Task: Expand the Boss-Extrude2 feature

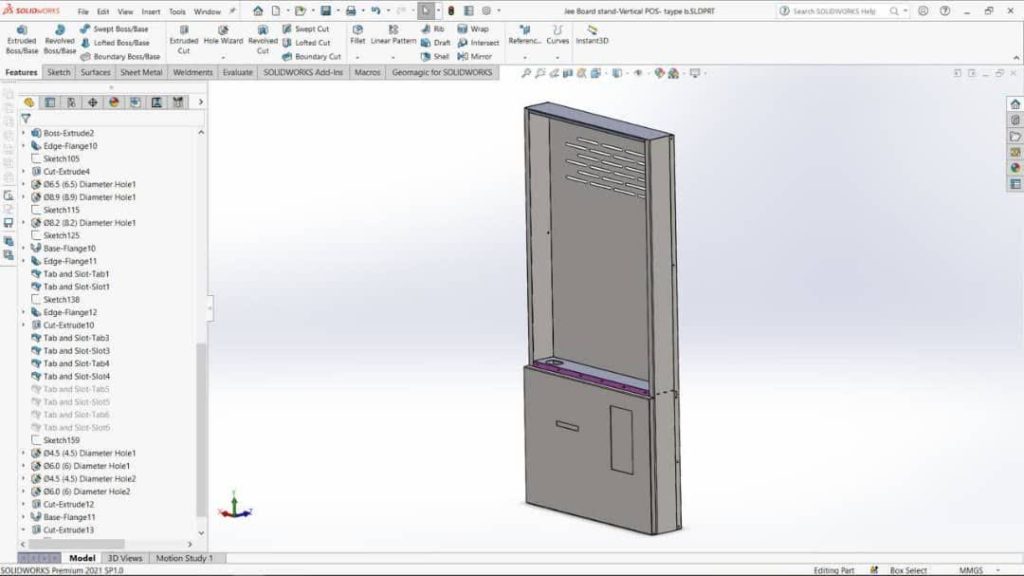Action: coord(24,133)
